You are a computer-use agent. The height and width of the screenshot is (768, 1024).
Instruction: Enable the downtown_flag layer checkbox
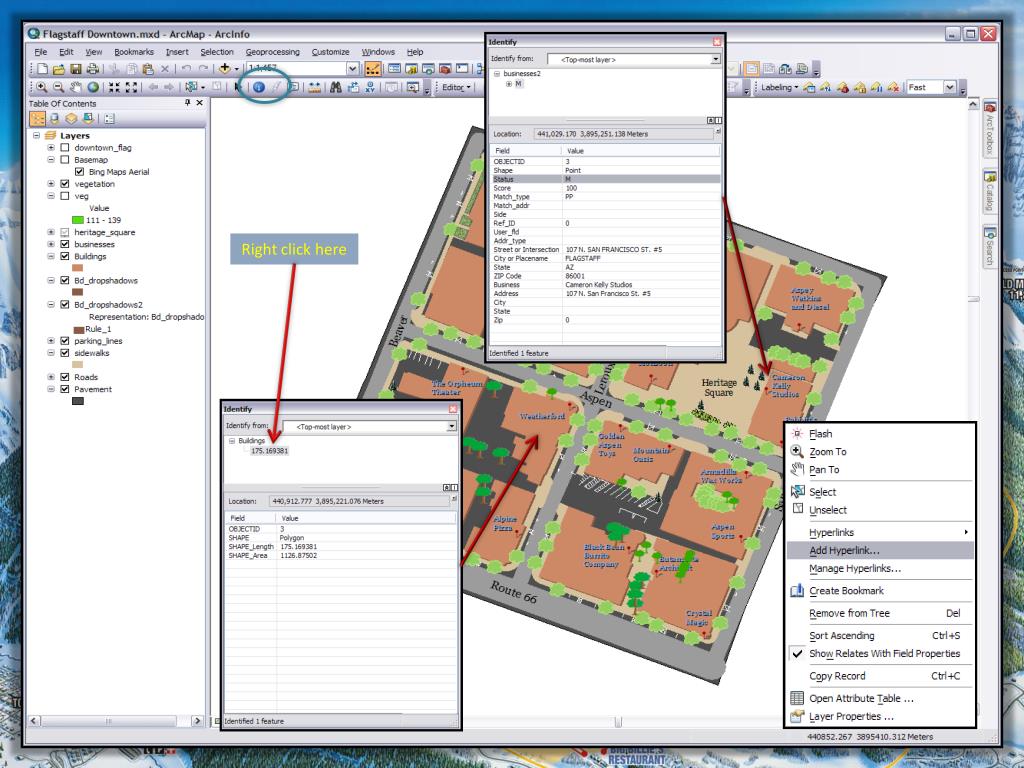point(65,148)
